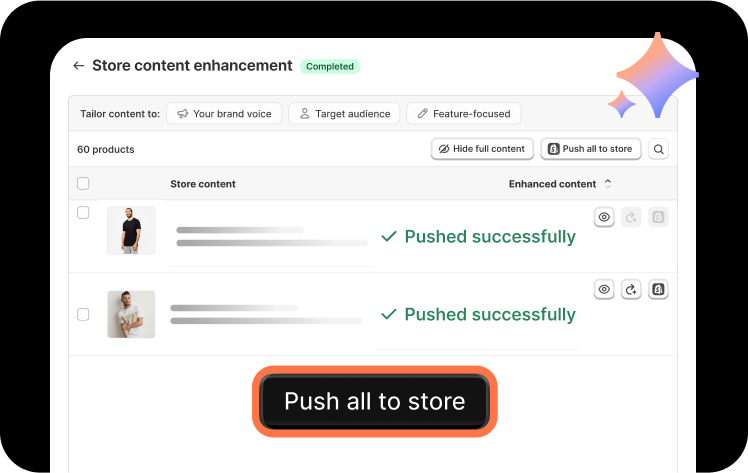Select the Target audience person chip
This screenshot has height=473, width=748.
[344, 114]
